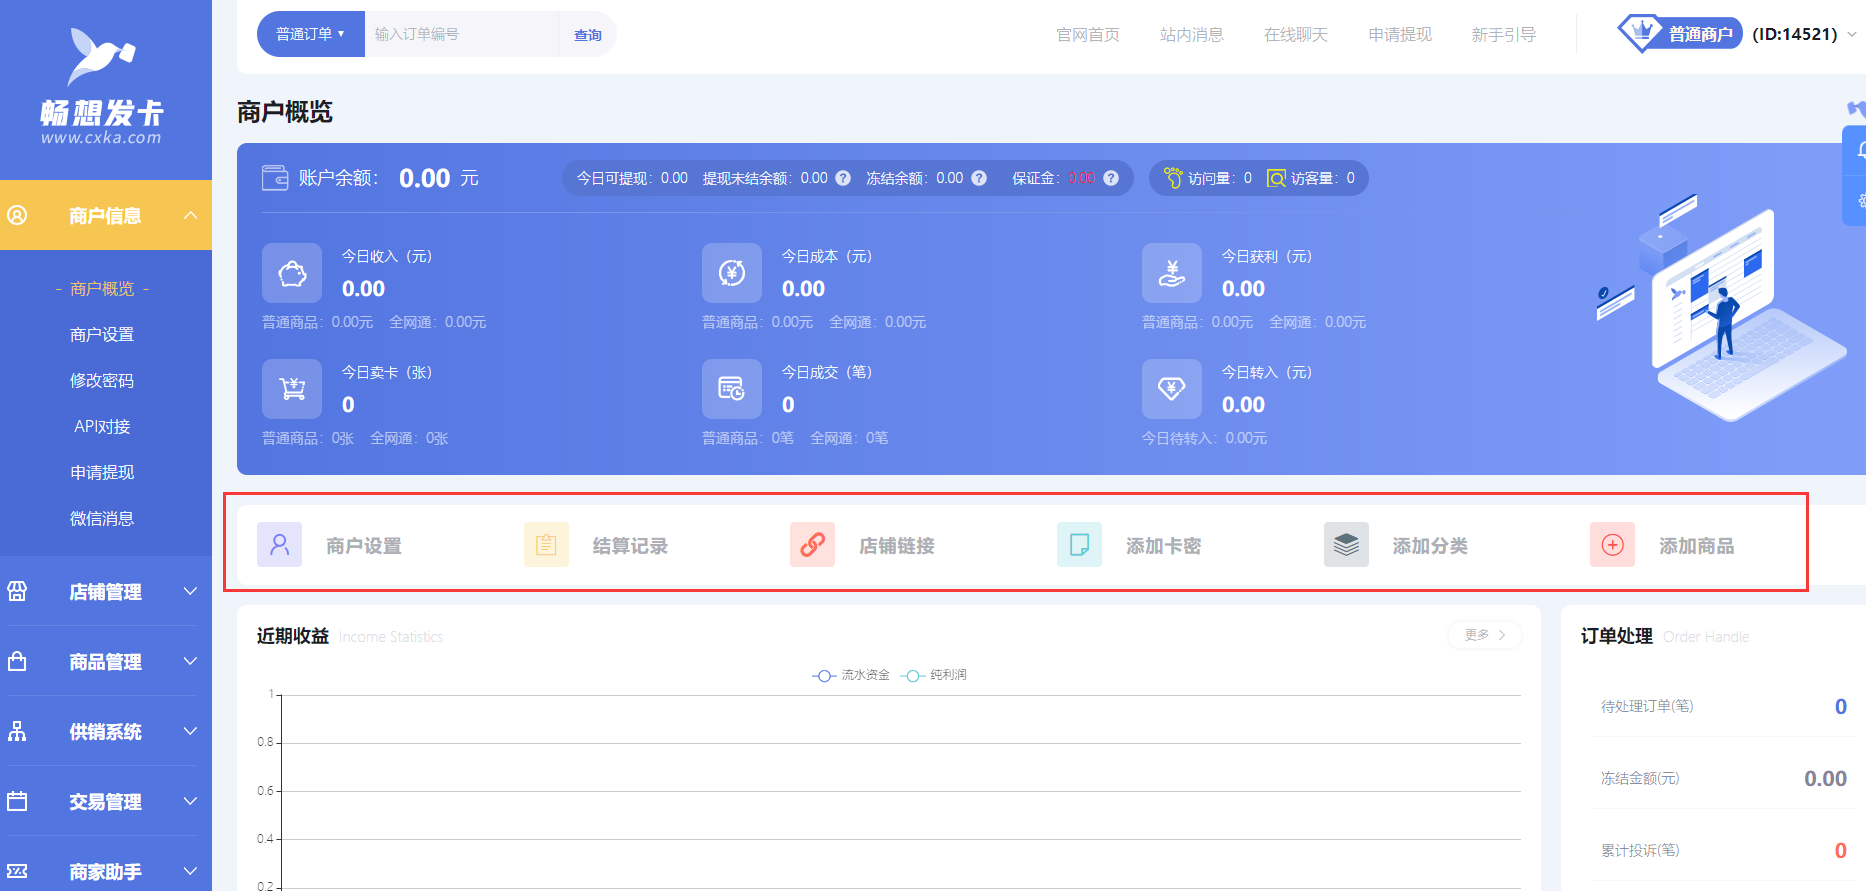
Task: Click the question mark next to 保证金
Action: tap(1111, 178)
